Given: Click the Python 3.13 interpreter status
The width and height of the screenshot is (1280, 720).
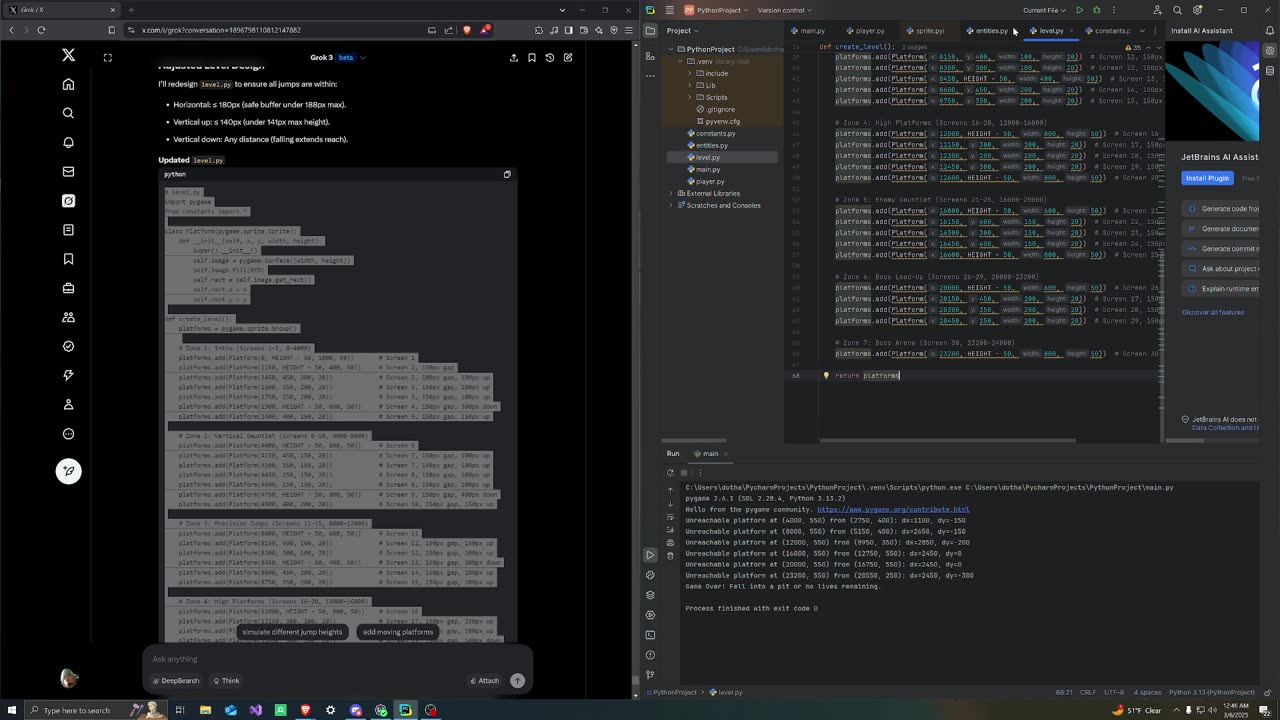Looking at the screenshot, I should pos(1211,692).
